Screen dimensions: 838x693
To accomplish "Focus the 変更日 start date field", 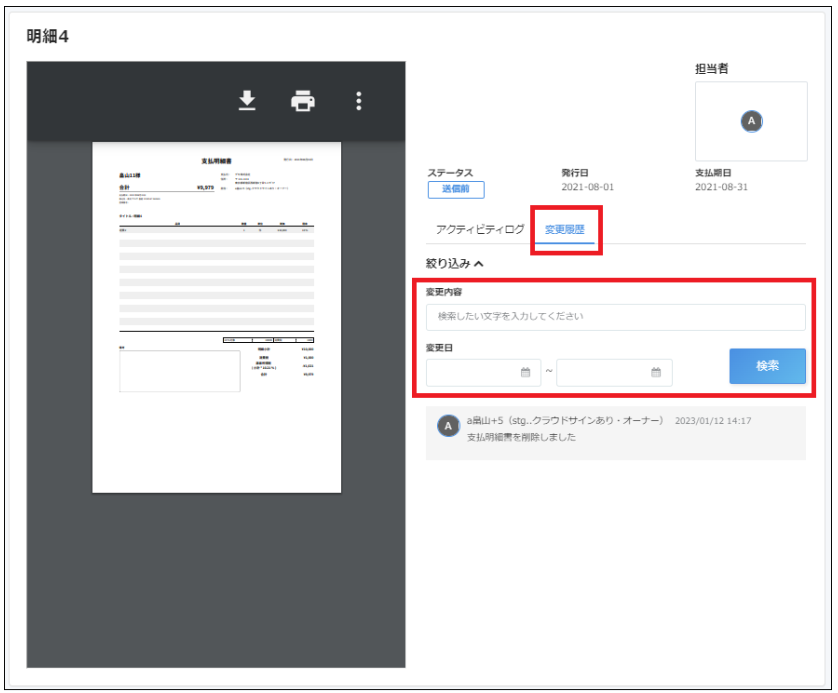I will [483, 372].
